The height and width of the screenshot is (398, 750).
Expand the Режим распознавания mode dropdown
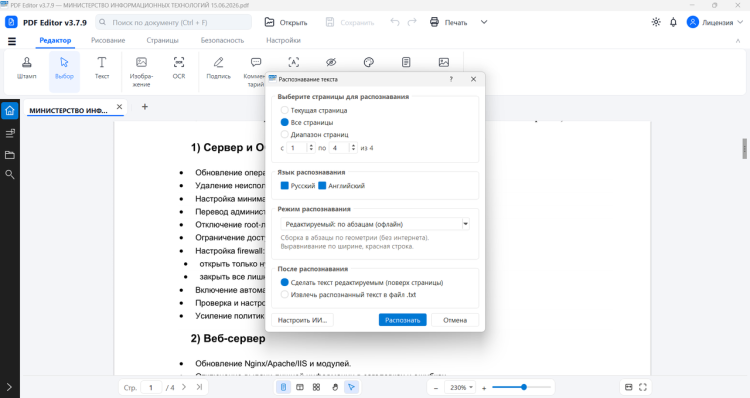point(375,224)
